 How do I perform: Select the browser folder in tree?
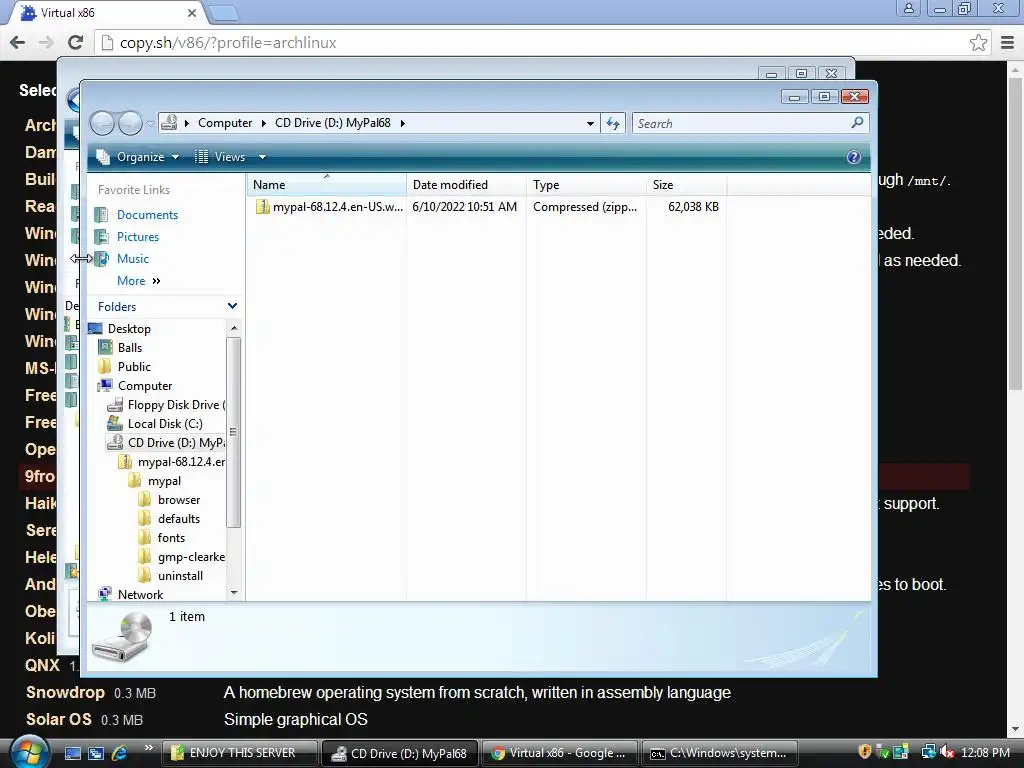pos(178,500)
